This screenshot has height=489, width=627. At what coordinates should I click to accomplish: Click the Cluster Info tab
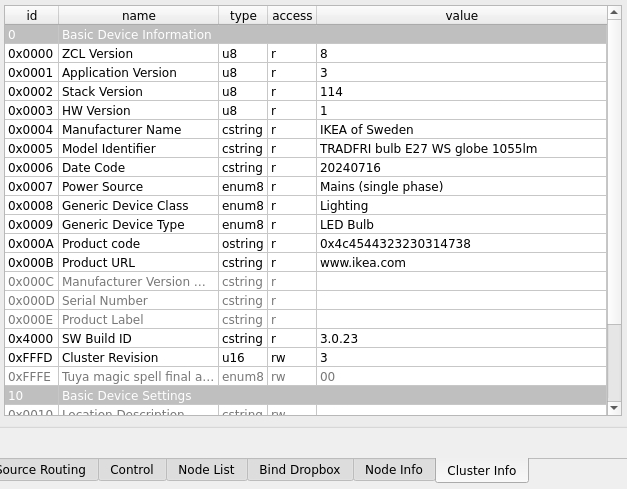[x=481, y=471]
